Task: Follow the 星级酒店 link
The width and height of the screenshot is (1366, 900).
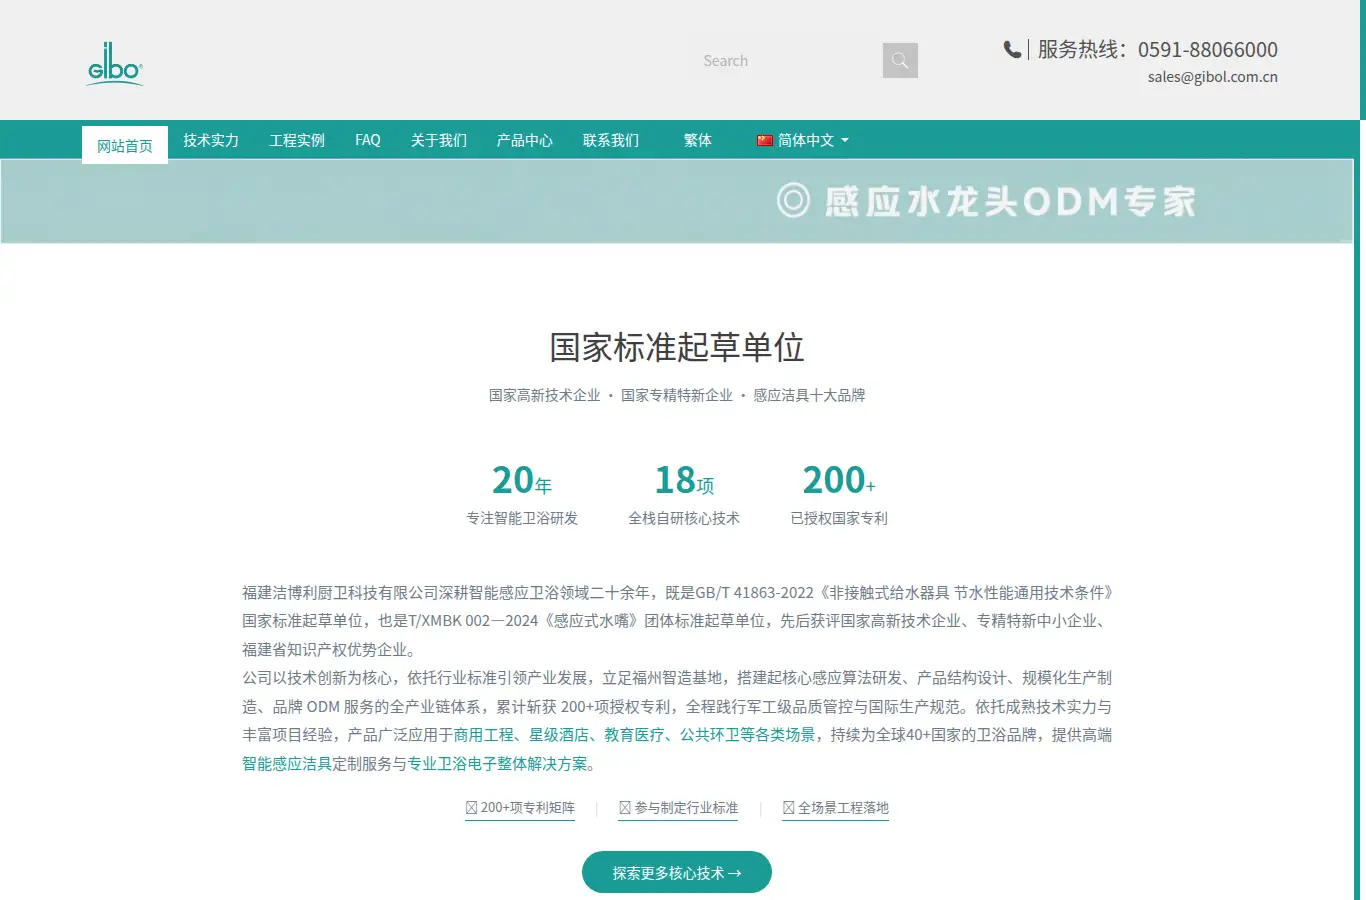Action: pos(559,735)
